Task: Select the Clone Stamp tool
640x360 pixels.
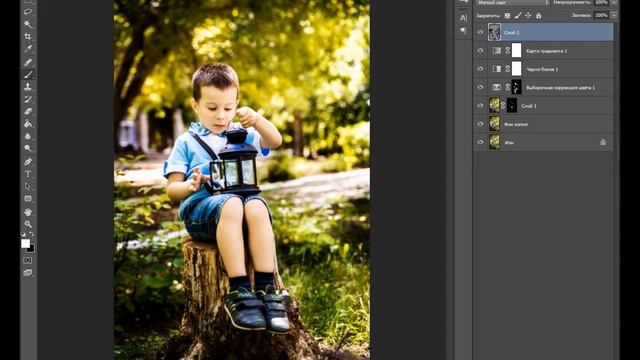Action: pyautogui.click(x=28, y=87)
